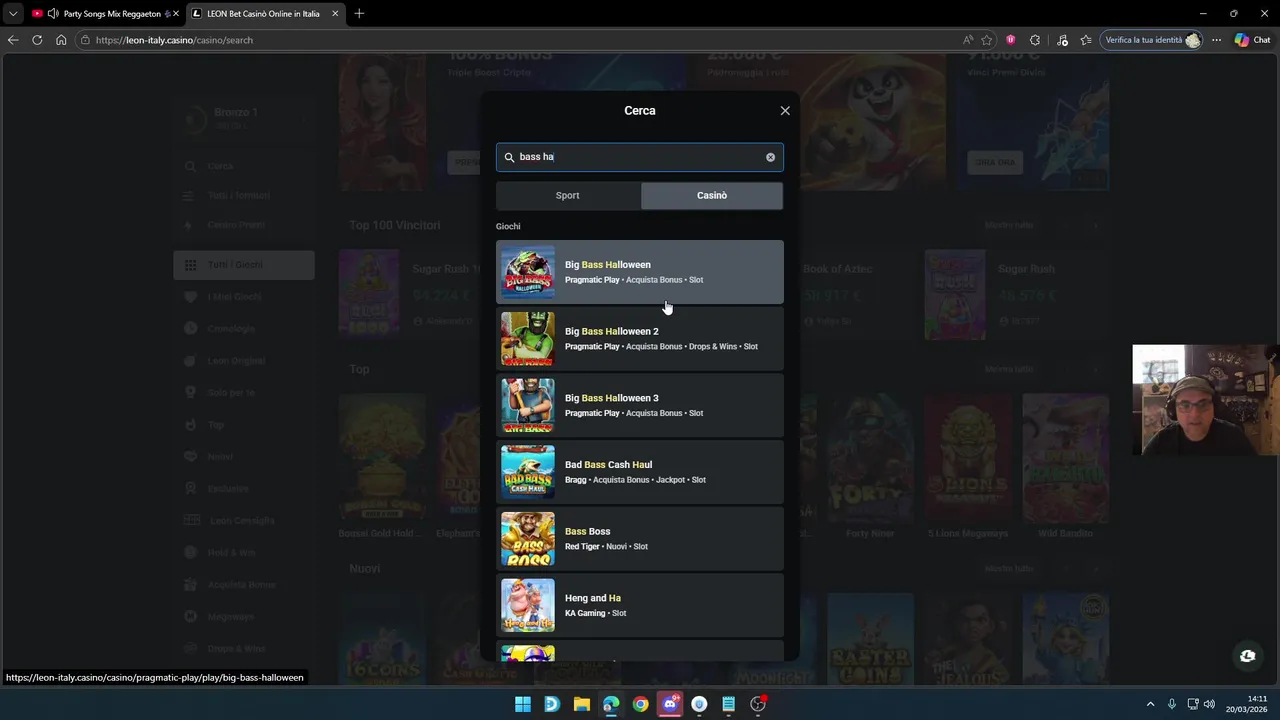Click 'Verifica la tua identità' profile button

pyautogui.click(x=1152, y=40)
